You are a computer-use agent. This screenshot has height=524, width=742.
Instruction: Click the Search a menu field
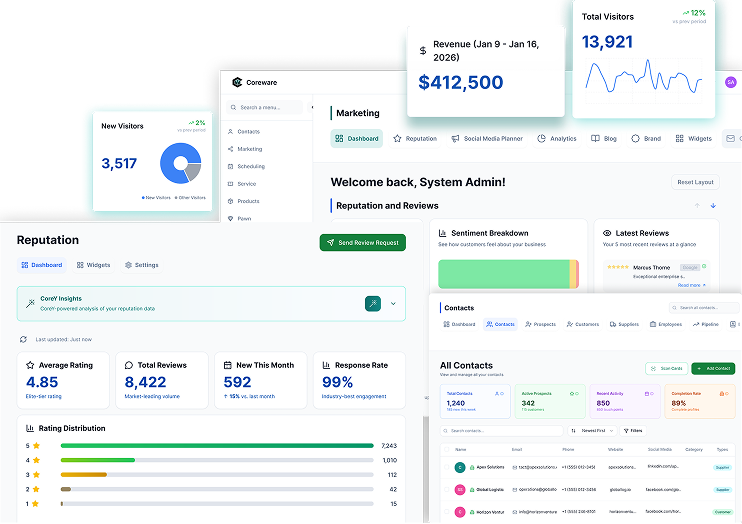[265, 107]
